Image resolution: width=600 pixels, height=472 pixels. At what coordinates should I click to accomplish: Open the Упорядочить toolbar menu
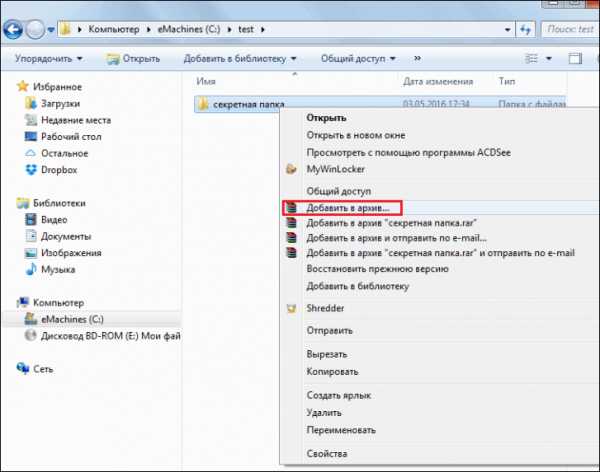[48, 59]
